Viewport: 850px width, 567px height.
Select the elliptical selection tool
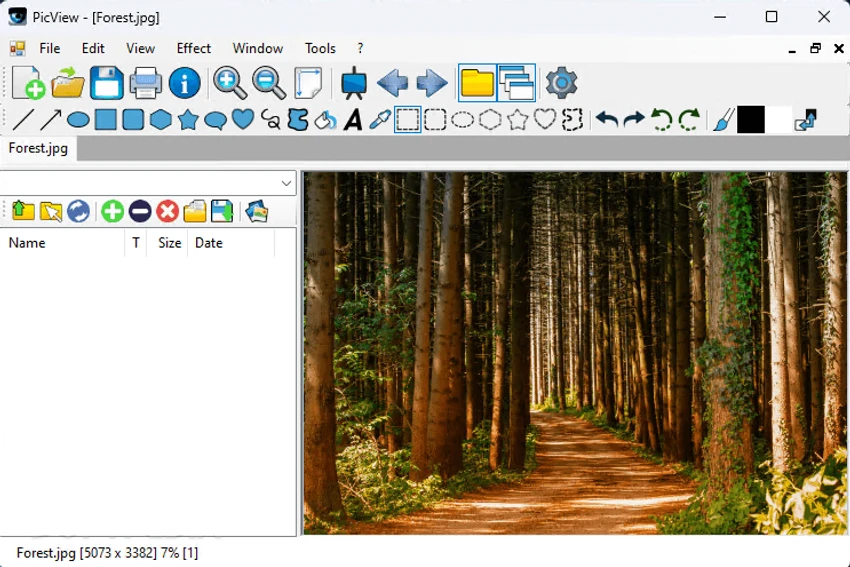(x=462, y=120)
